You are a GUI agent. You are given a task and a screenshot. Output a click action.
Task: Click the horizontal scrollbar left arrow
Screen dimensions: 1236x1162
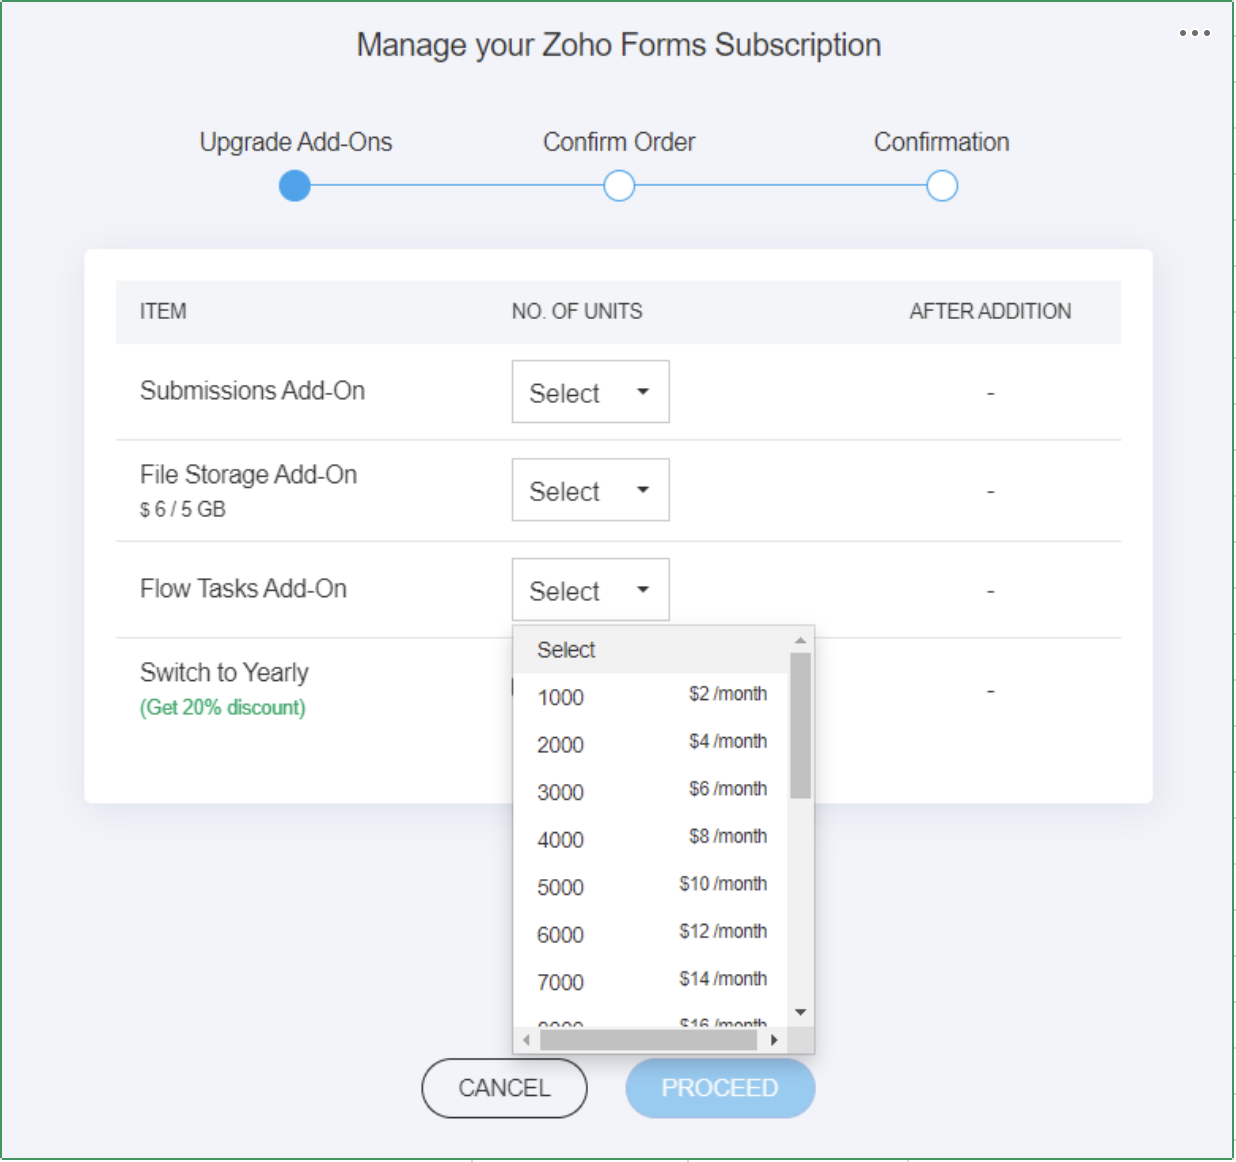pos(526,1040)
